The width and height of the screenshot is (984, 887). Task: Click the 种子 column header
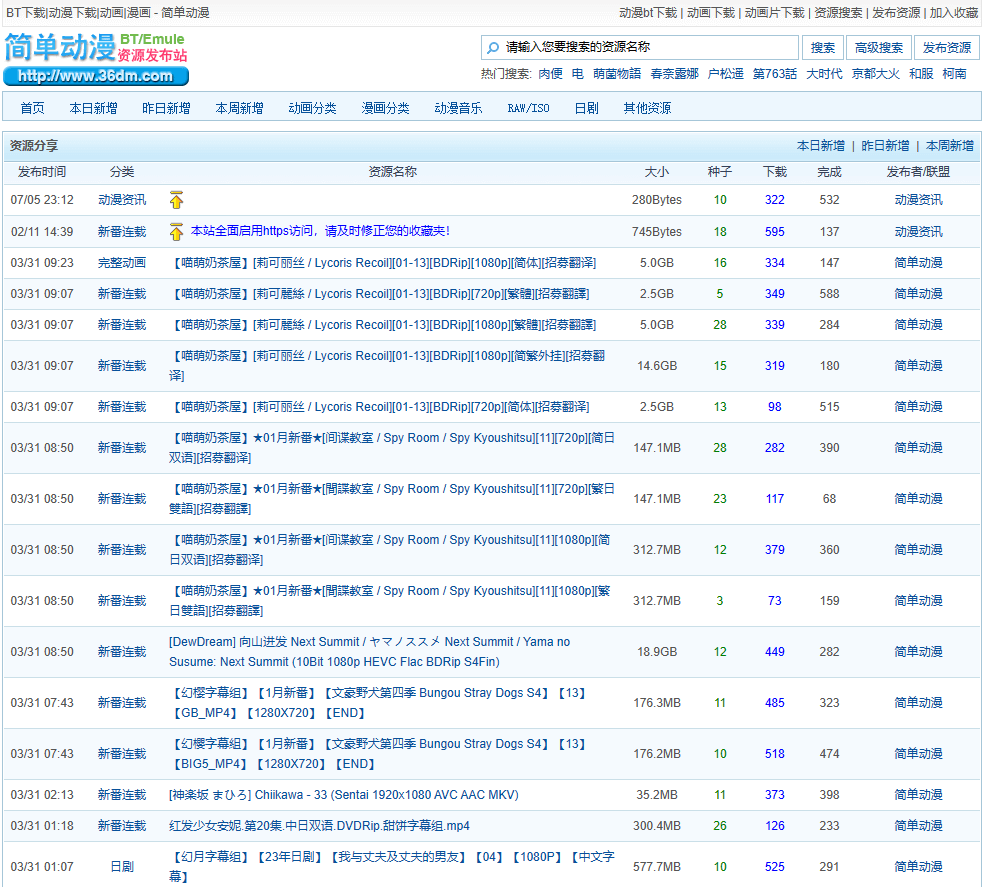coord(720,172)
